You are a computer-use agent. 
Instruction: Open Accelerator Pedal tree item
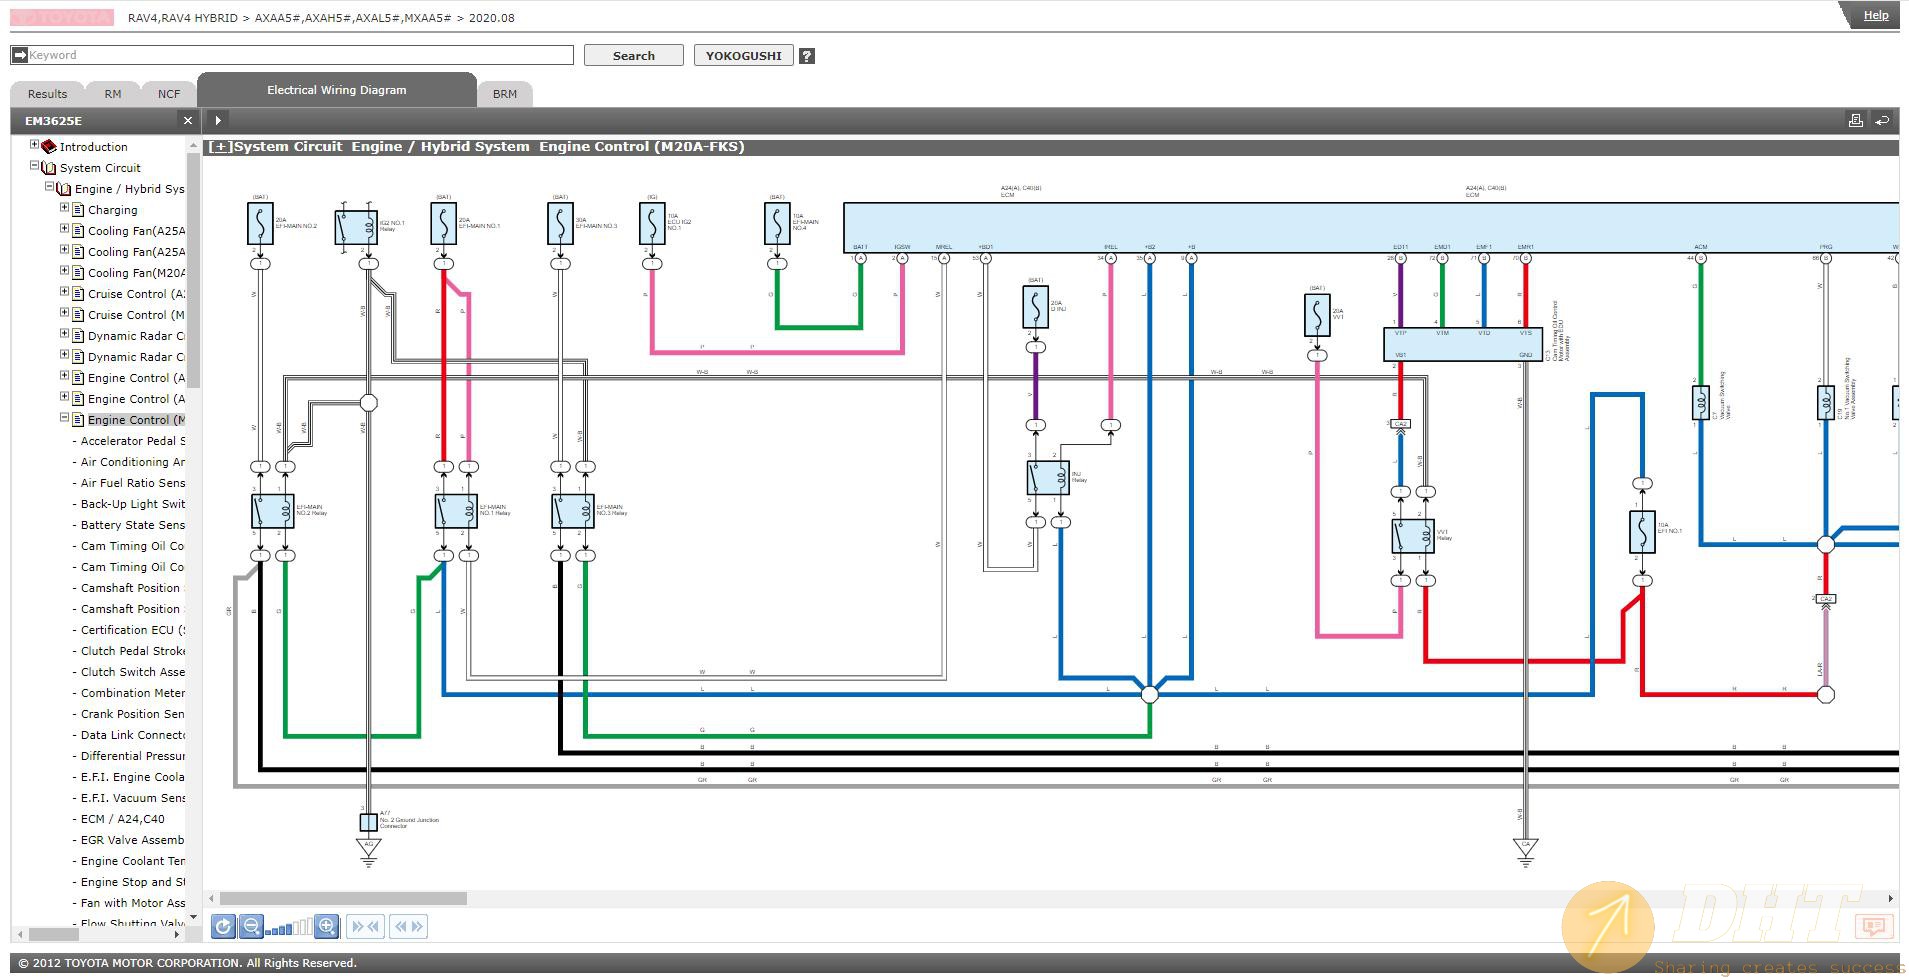(x=132, y=441)
